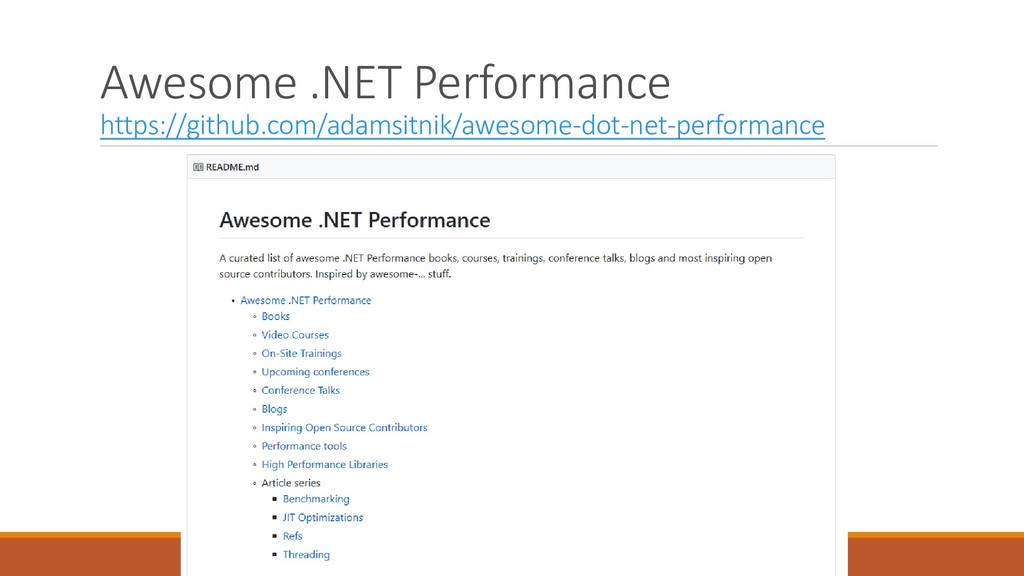Click the Blogs link
The height and width of the screenshot is (576, 1024).
point(274,409)
